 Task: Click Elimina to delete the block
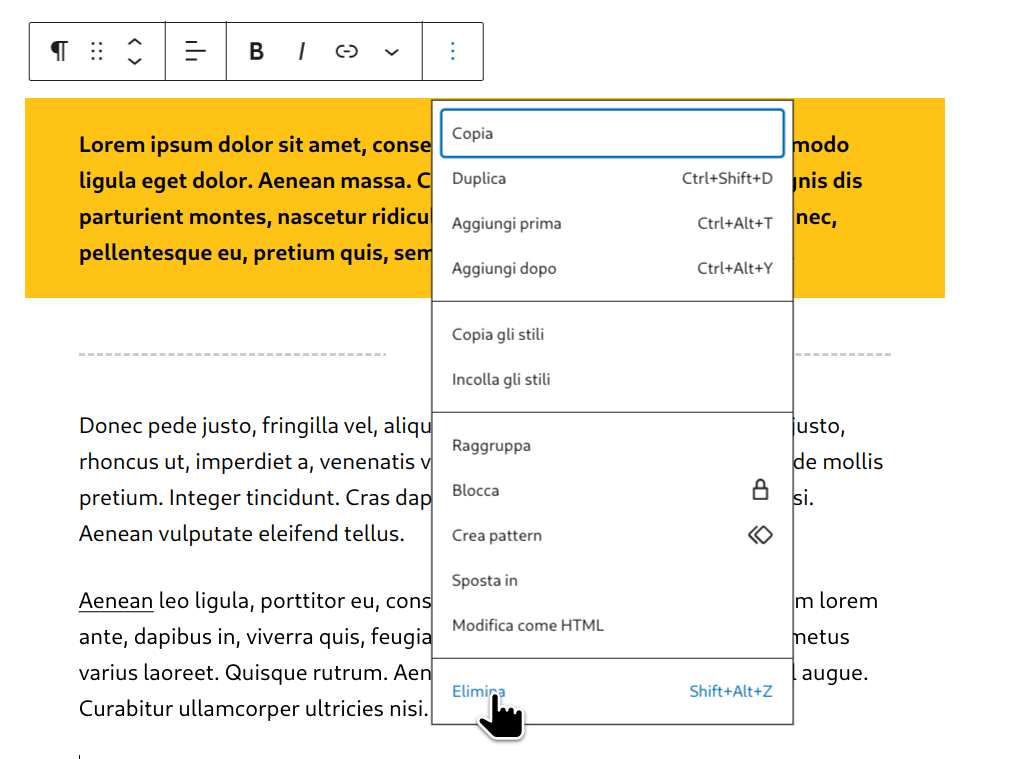pyautogui.click(x=480, y=691)
